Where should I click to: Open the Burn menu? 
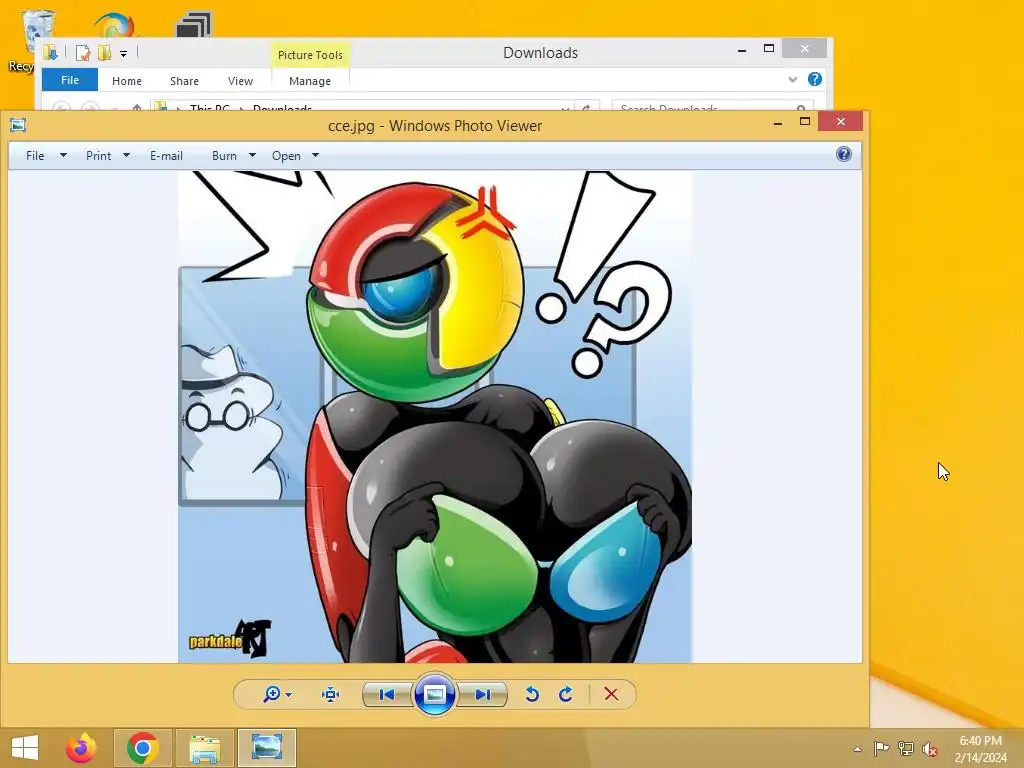[224, 155]
